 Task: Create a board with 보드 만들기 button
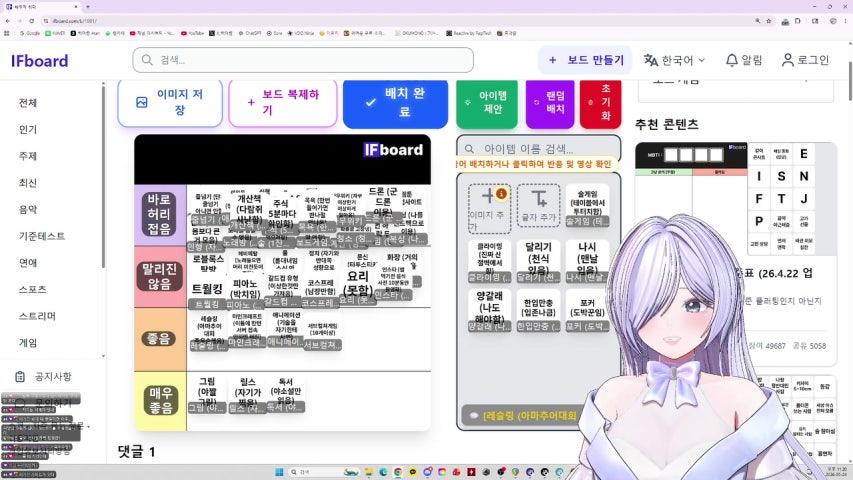[586, 60]
